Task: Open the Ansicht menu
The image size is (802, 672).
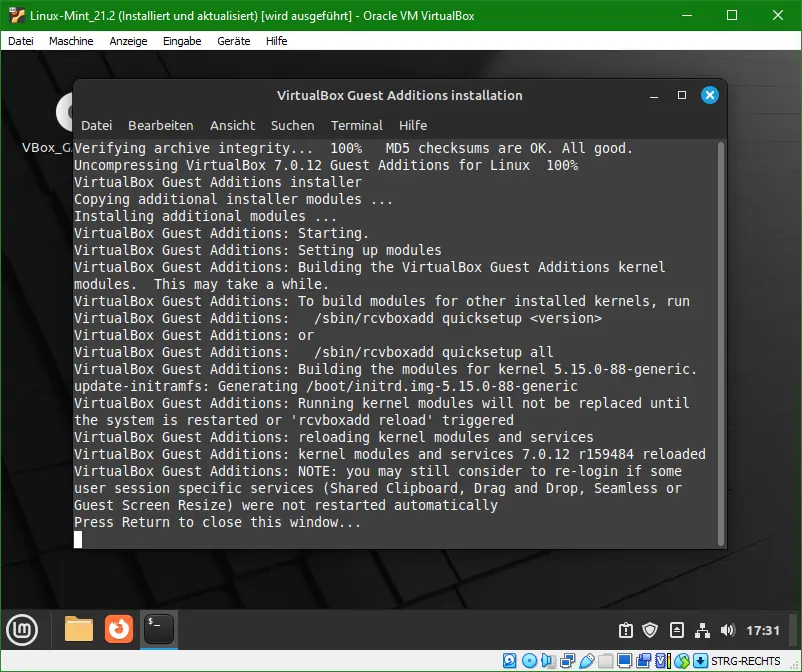Action: pyautogui.click(x=233, y=125)
